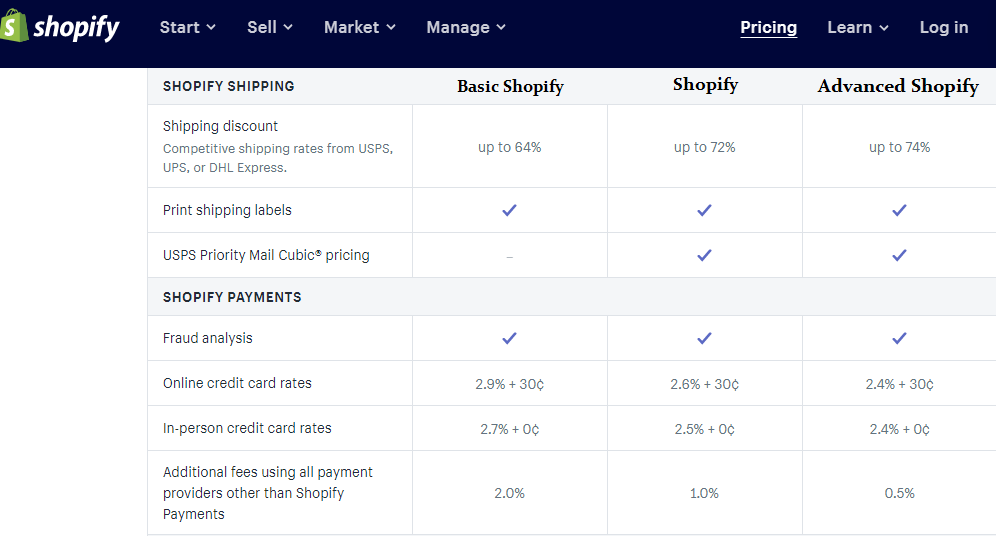
Task: Click the Additional fees row label text
Action: [x=267, y=493]
